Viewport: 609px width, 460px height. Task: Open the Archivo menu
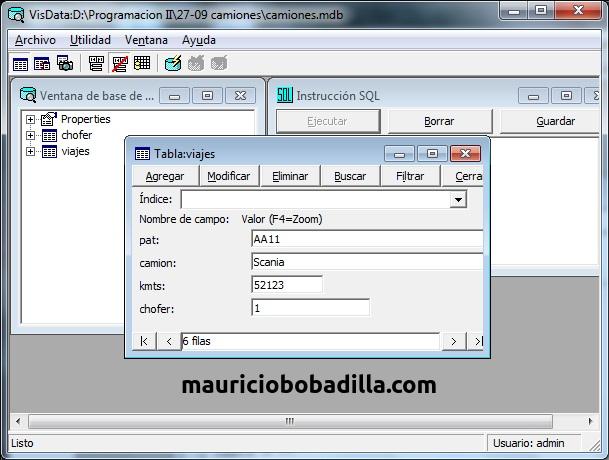point(35,40)
